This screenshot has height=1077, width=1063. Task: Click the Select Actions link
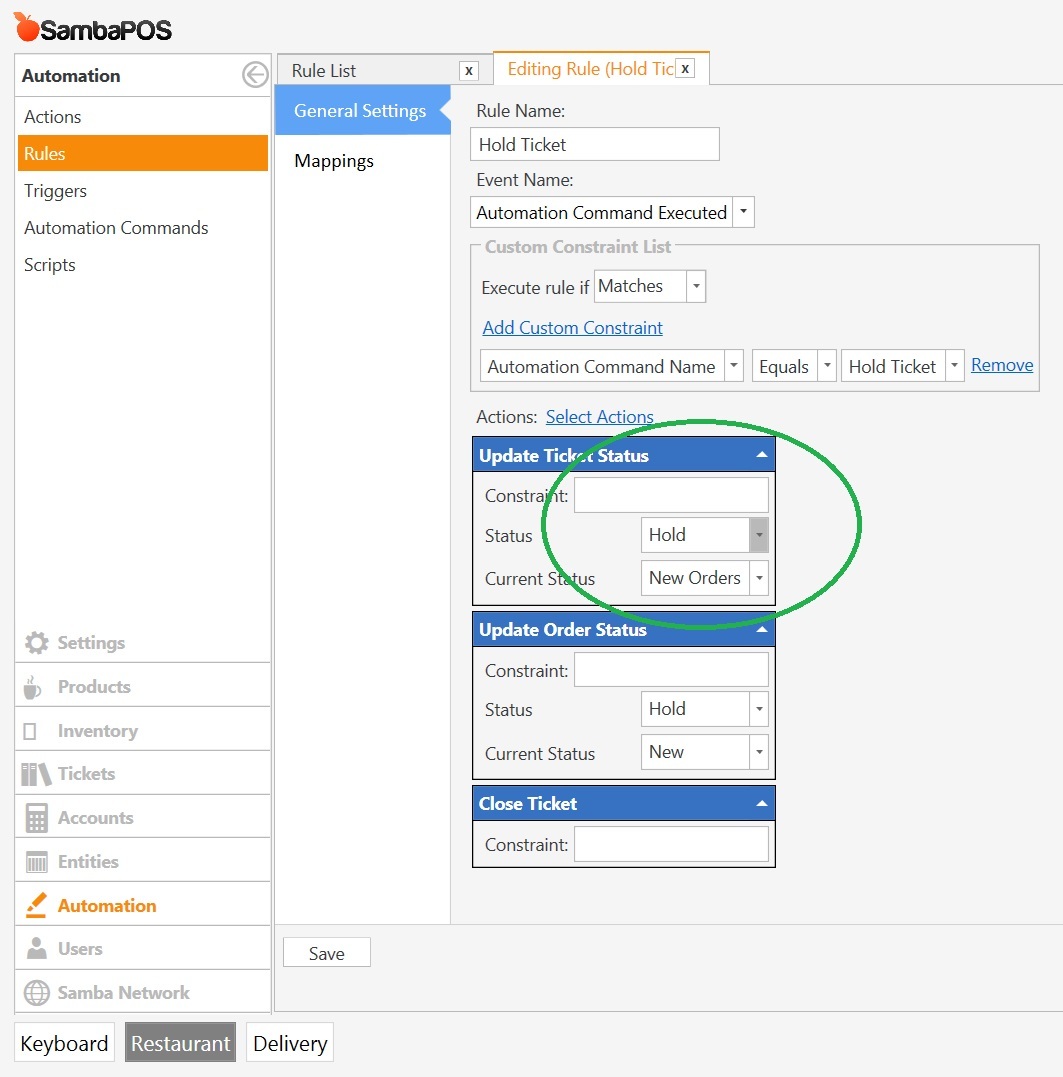(x=599, y=416)
